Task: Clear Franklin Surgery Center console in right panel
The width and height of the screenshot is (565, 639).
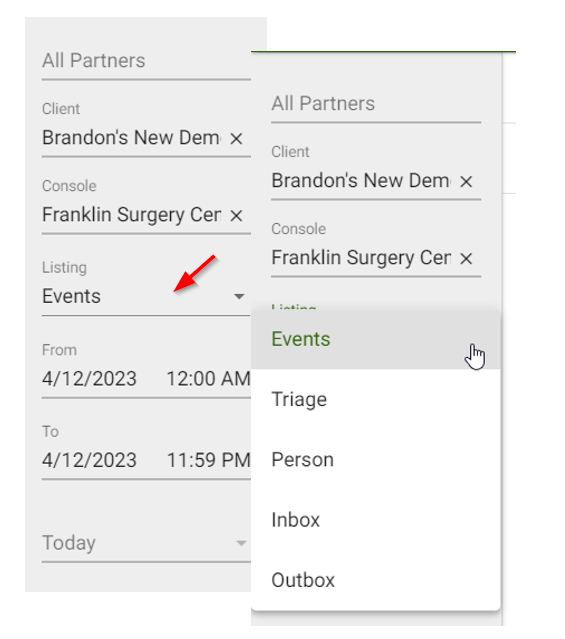Action: [466, 258]
